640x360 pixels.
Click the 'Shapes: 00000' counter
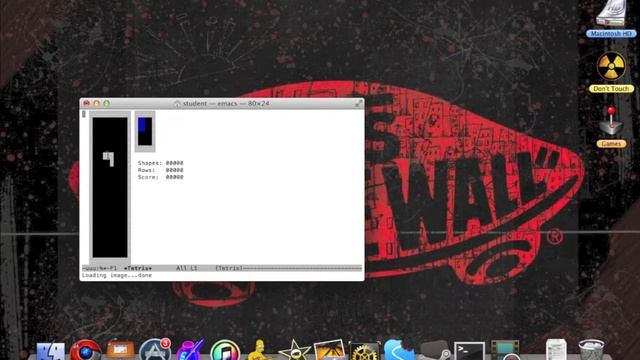point(160,163)
